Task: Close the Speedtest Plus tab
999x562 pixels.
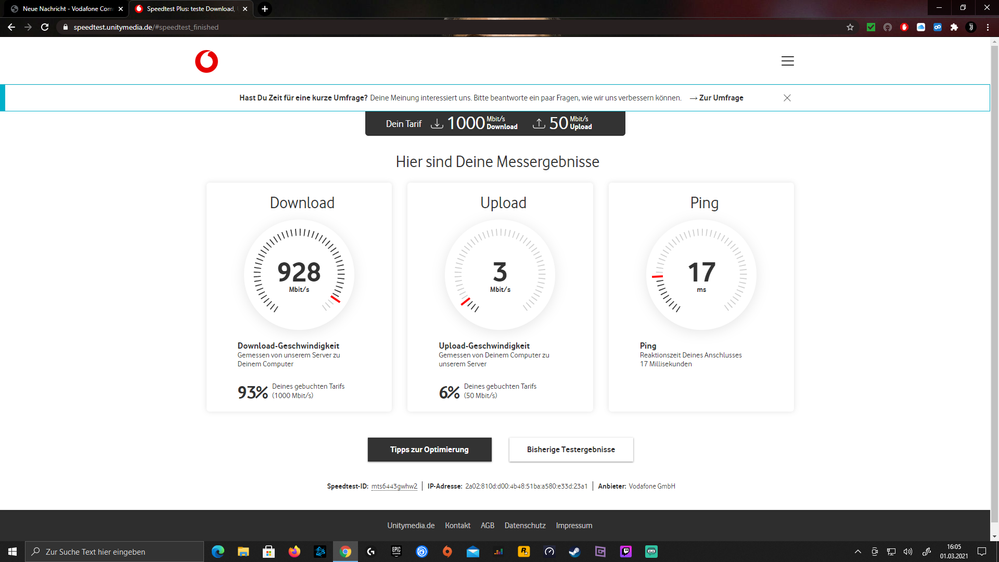Action: 245,9
